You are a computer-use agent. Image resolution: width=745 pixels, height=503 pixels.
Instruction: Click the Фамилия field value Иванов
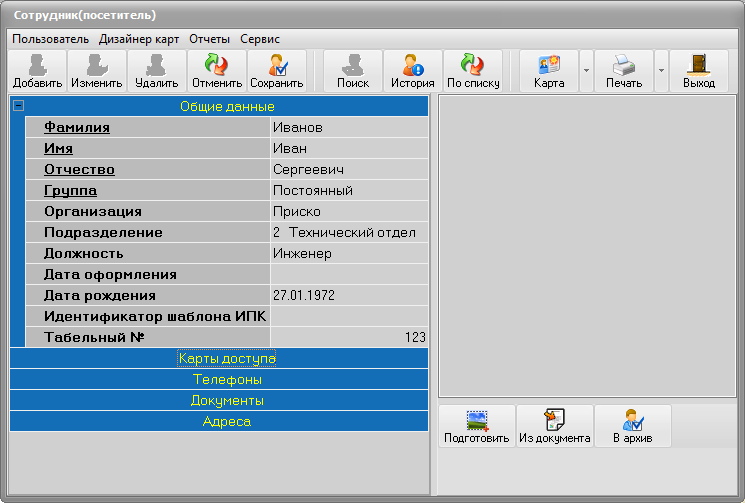click(349, 127)
